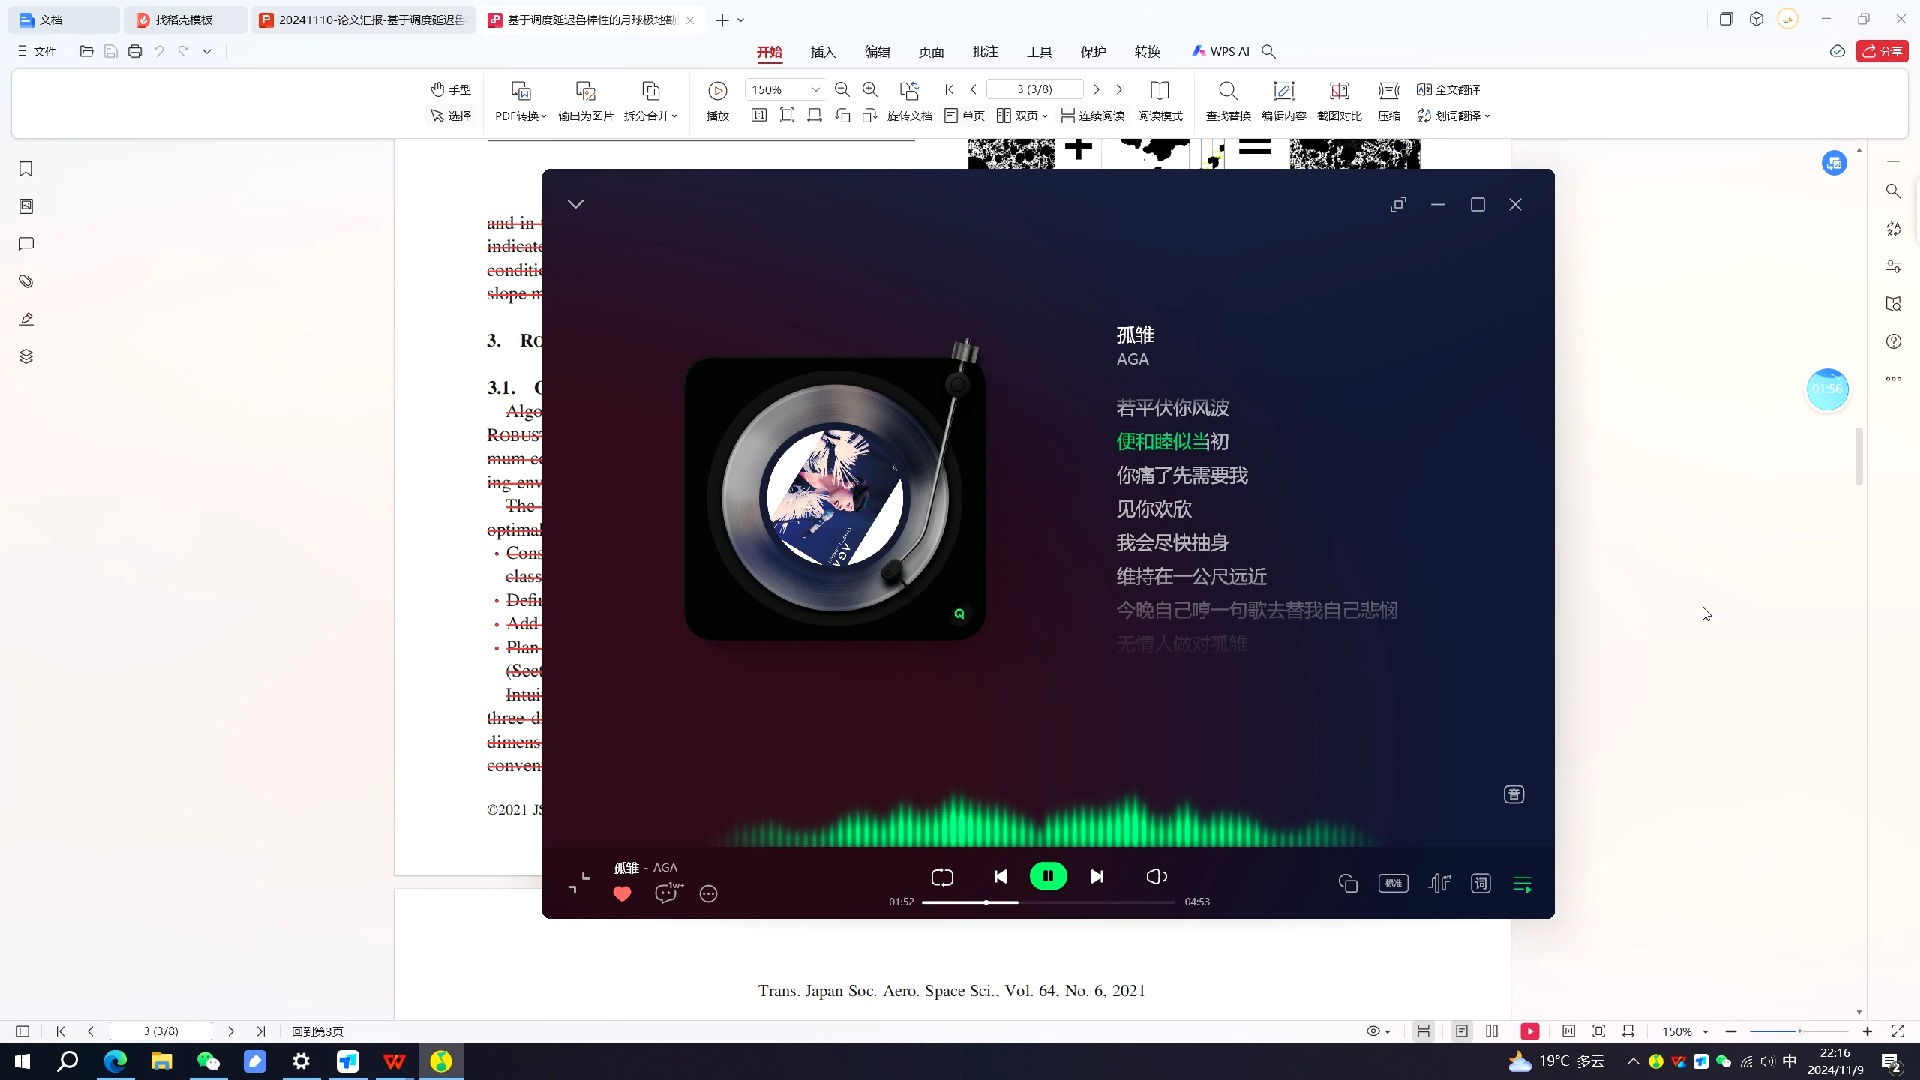Go to next page in the toolbar
Viewport: 1920px width, 1080px height.
point(1097,90)
